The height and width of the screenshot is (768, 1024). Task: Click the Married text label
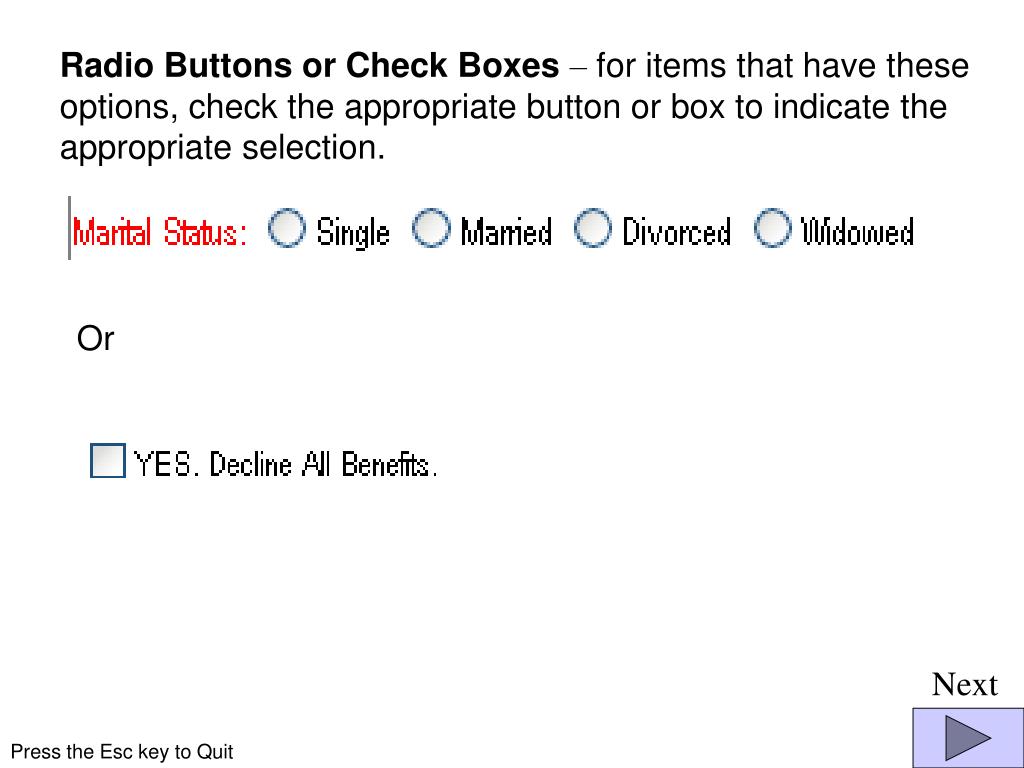pyautogui.click(x=506, y=232)
